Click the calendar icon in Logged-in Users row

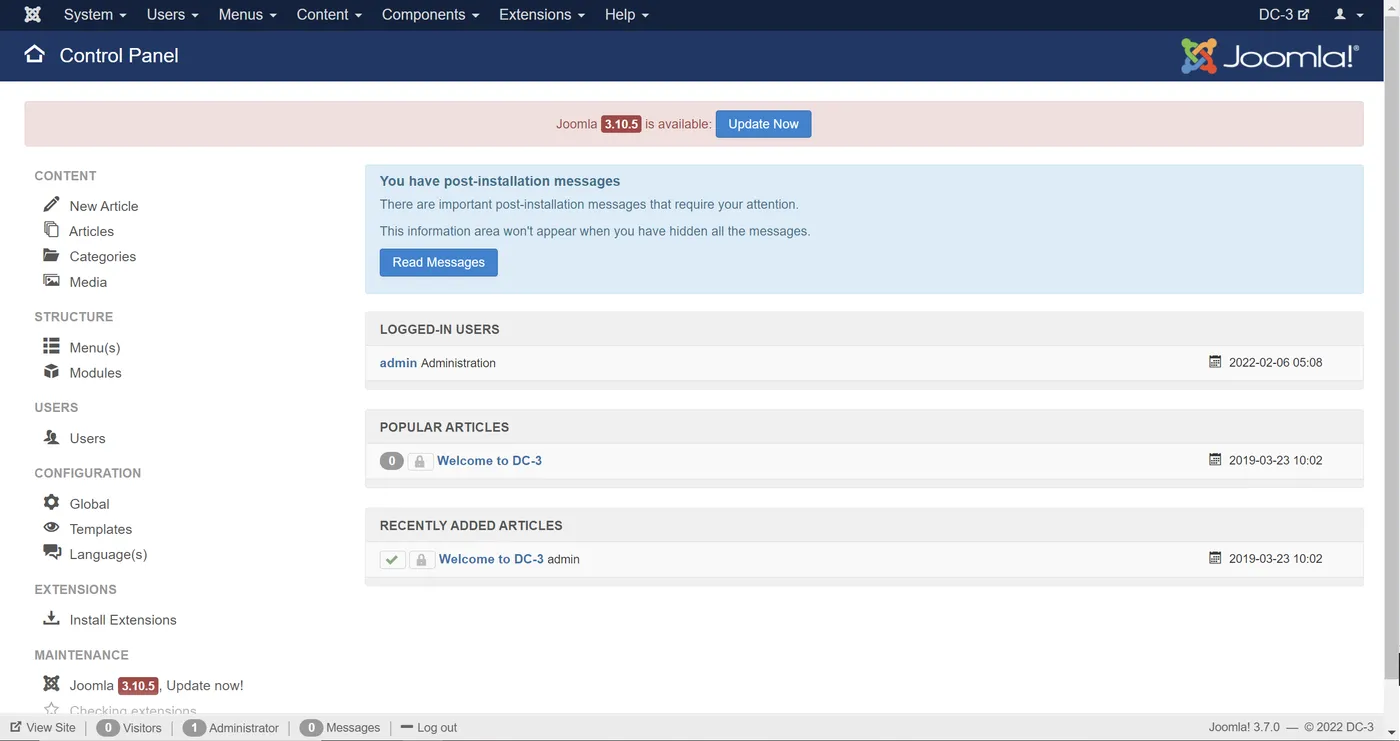pyautogui.click(x=1215, y=362)
